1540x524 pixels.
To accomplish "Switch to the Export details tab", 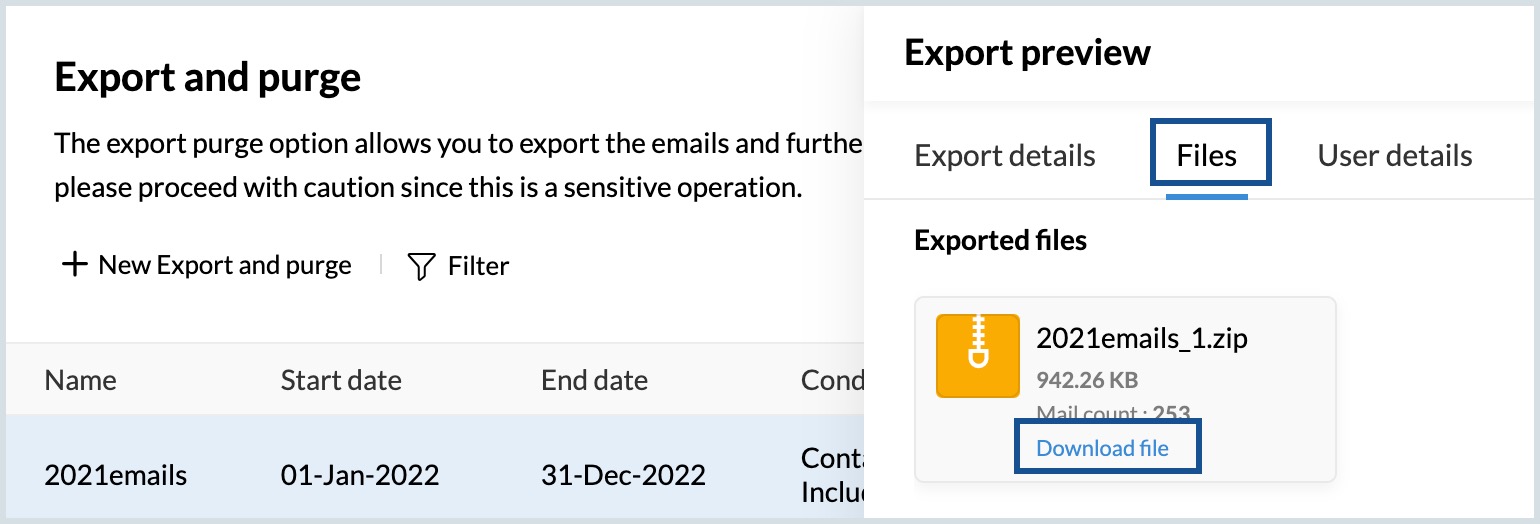I will click(1005, 156).
